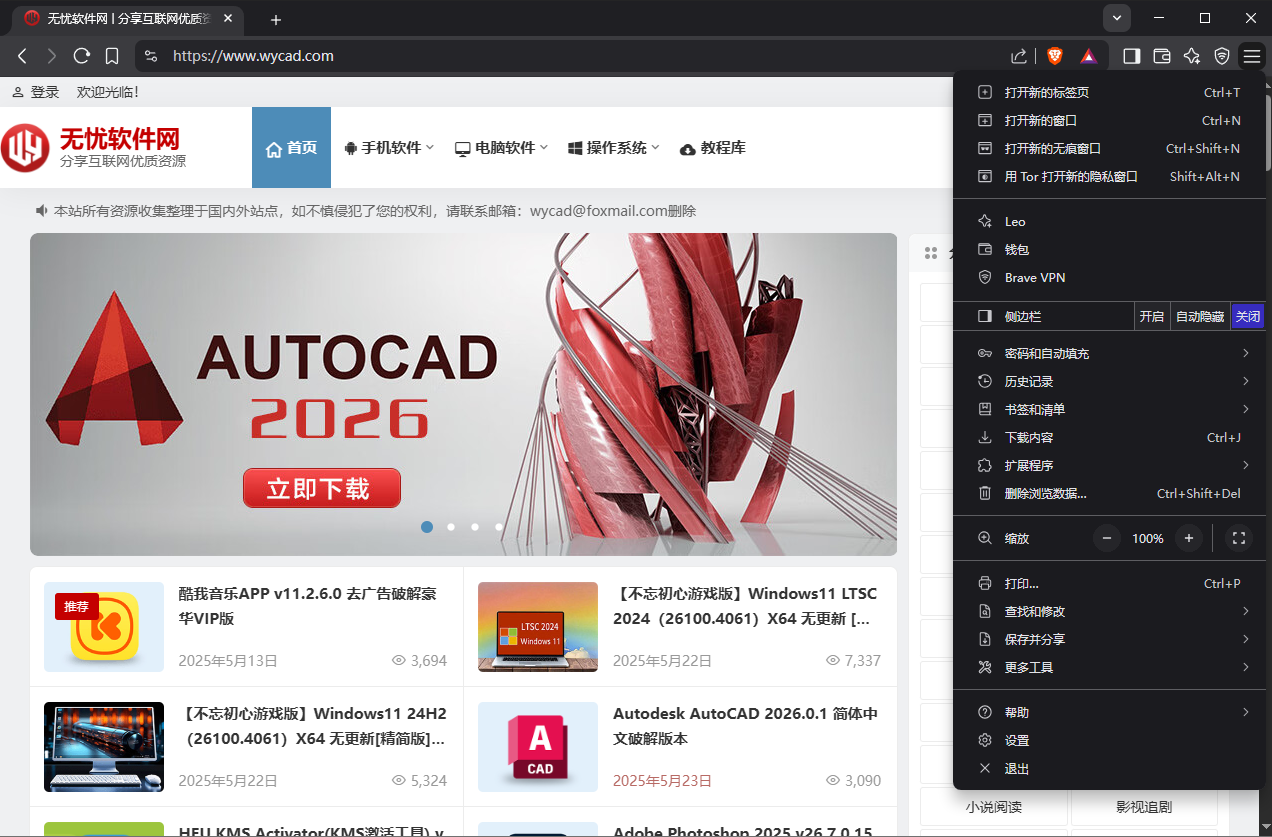Viewport: 1272px width, 837px height.
Task: Open Leo AI toolbar icon
Action: pos(1192,56)
